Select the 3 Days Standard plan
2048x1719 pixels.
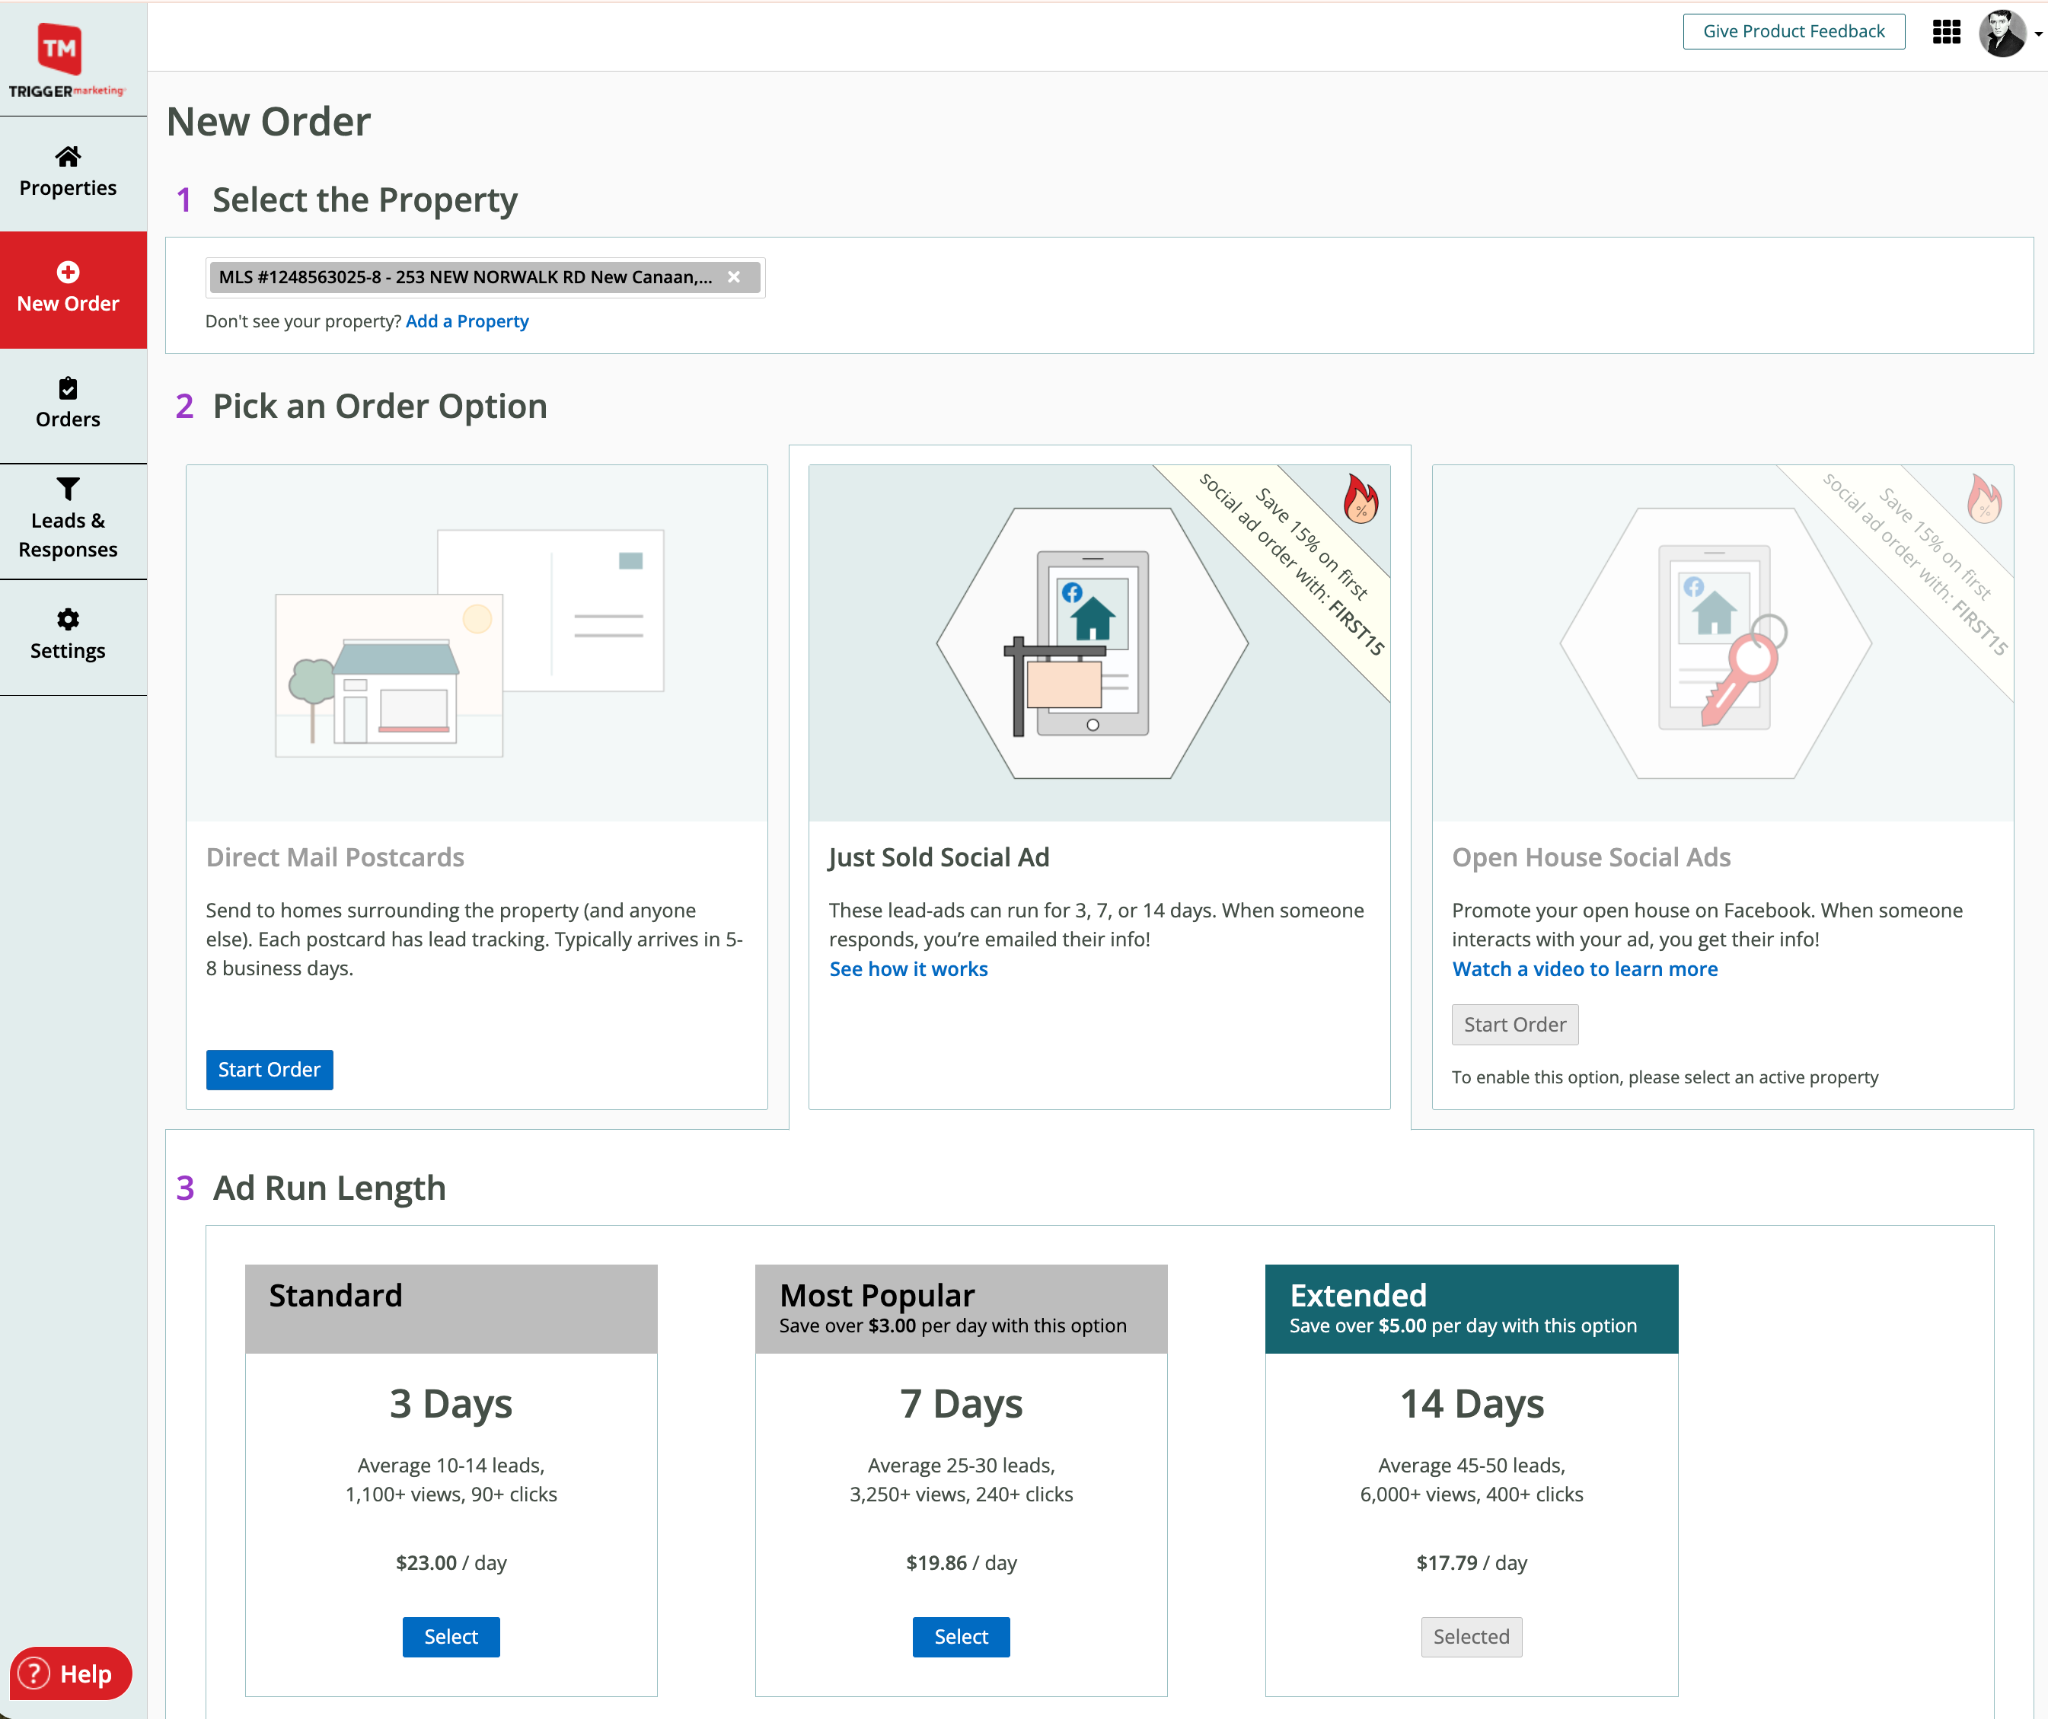coord(451,1637)
